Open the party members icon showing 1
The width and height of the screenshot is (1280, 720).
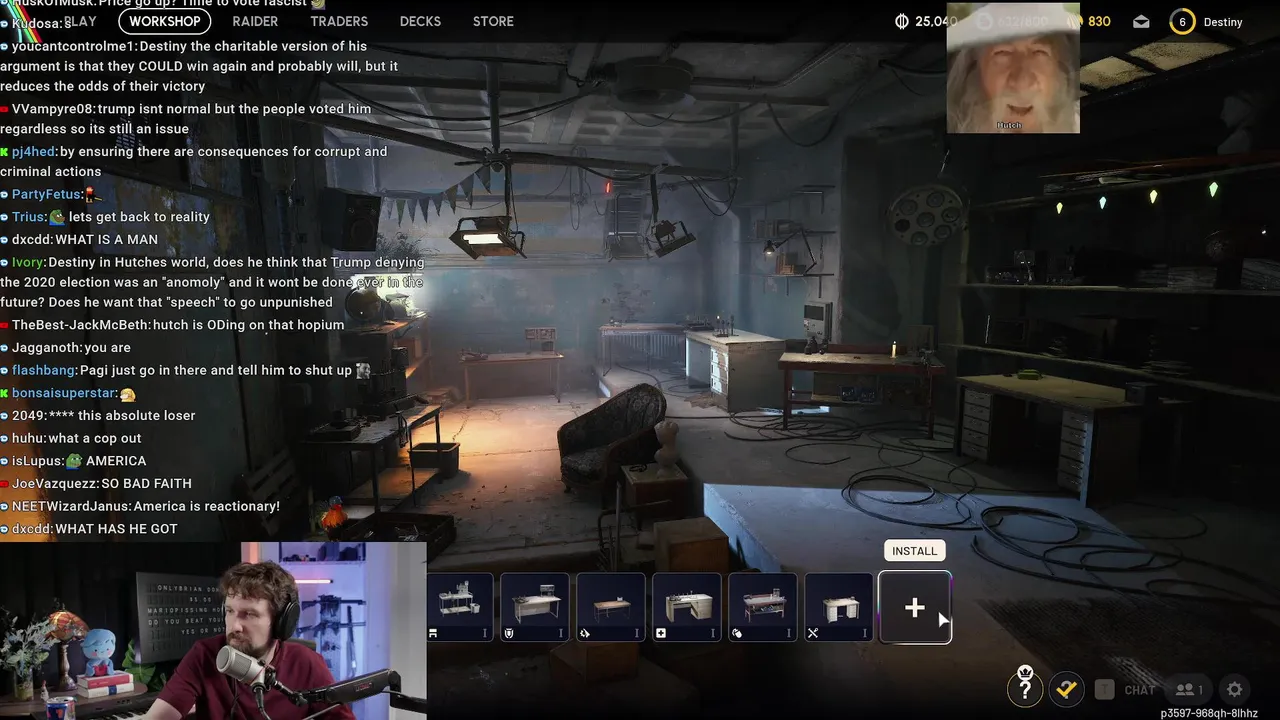click(x=1188, y=689)
